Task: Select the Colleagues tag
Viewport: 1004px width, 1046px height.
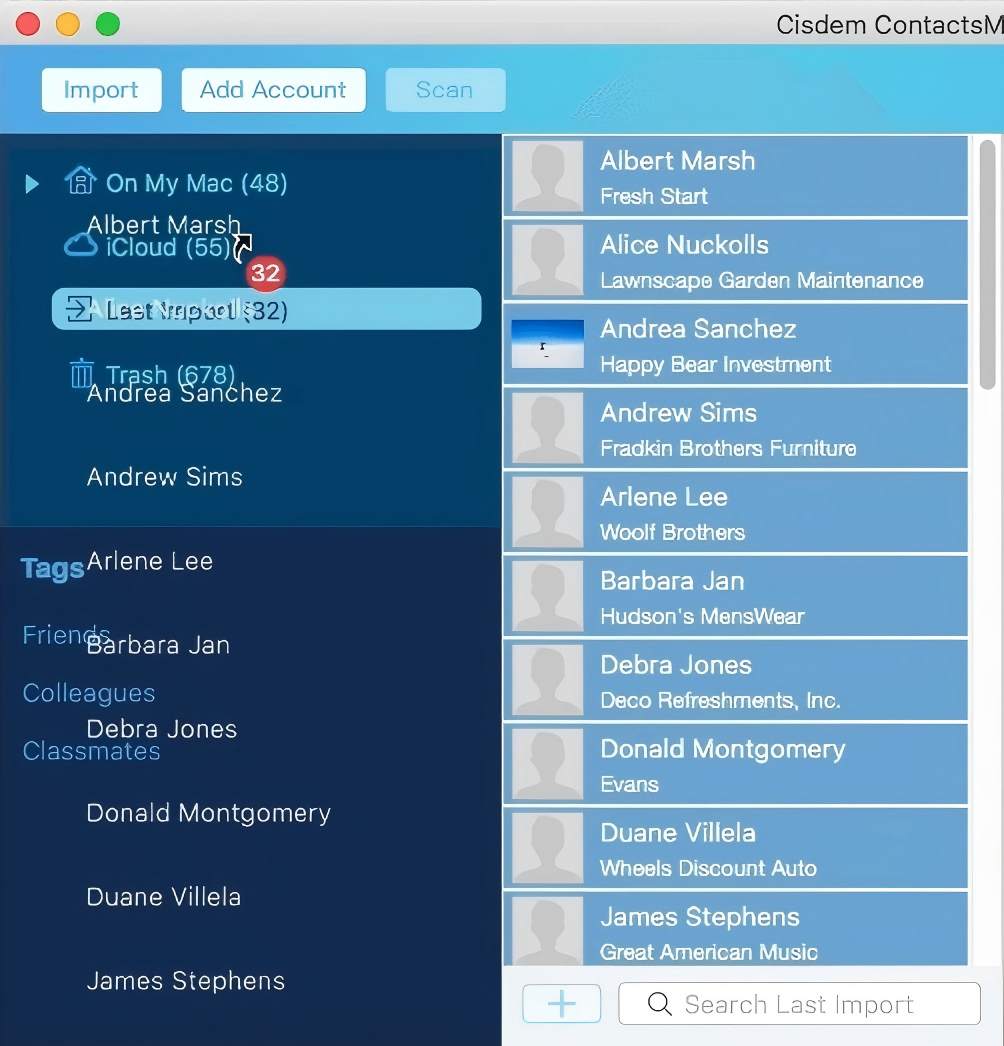Action: [88, 692]
